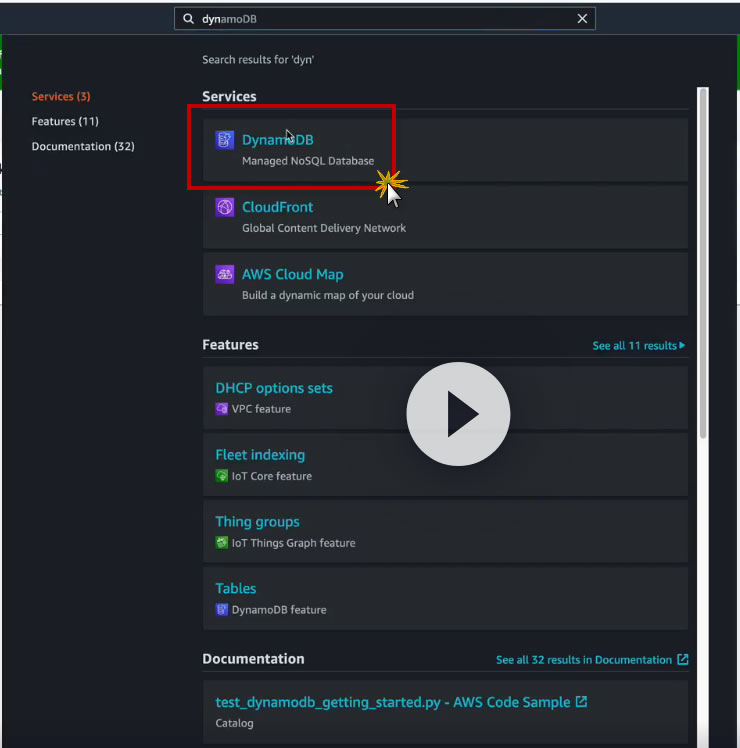The width and height of the screenshot is (740, 748).
Task: Click the DynamoDB service icon
Action: coord(225,140)
